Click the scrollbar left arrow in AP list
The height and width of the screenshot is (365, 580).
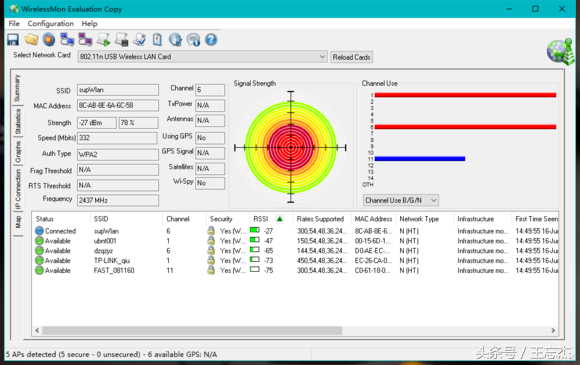click(x=37, y=330)
